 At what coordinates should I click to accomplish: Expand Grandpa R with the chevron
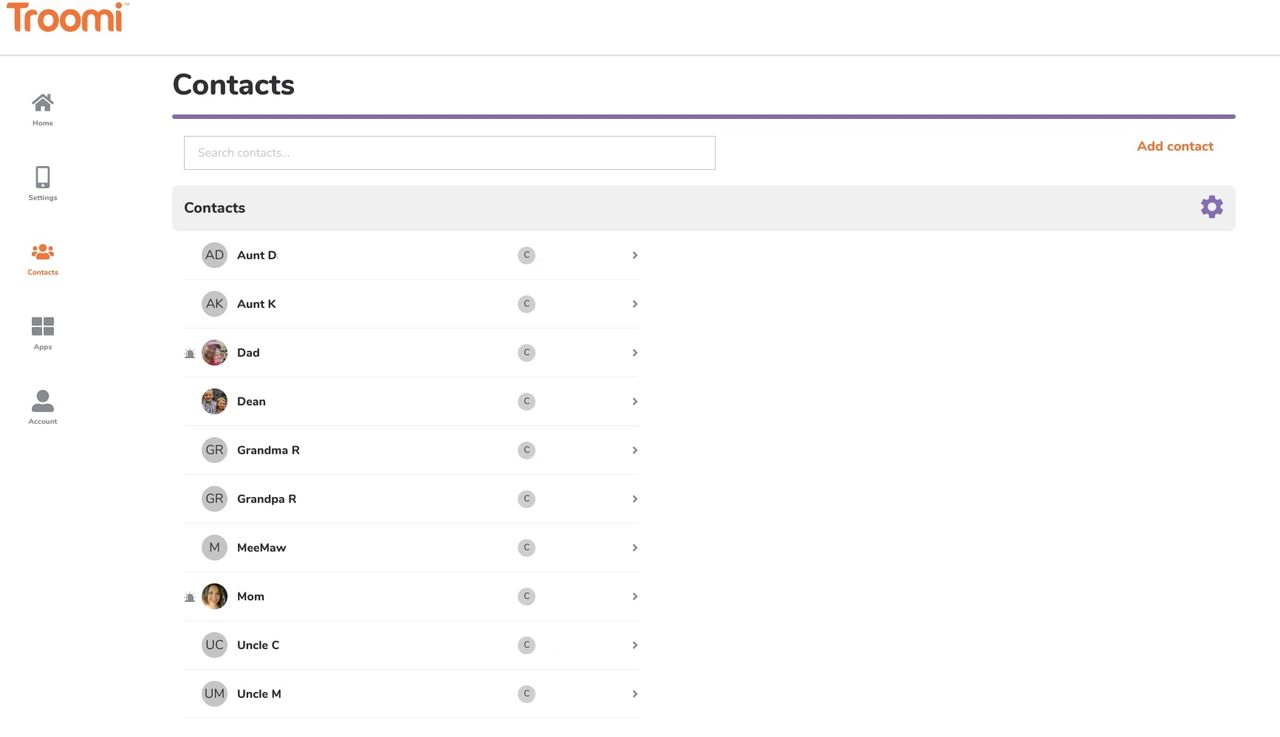635,499
